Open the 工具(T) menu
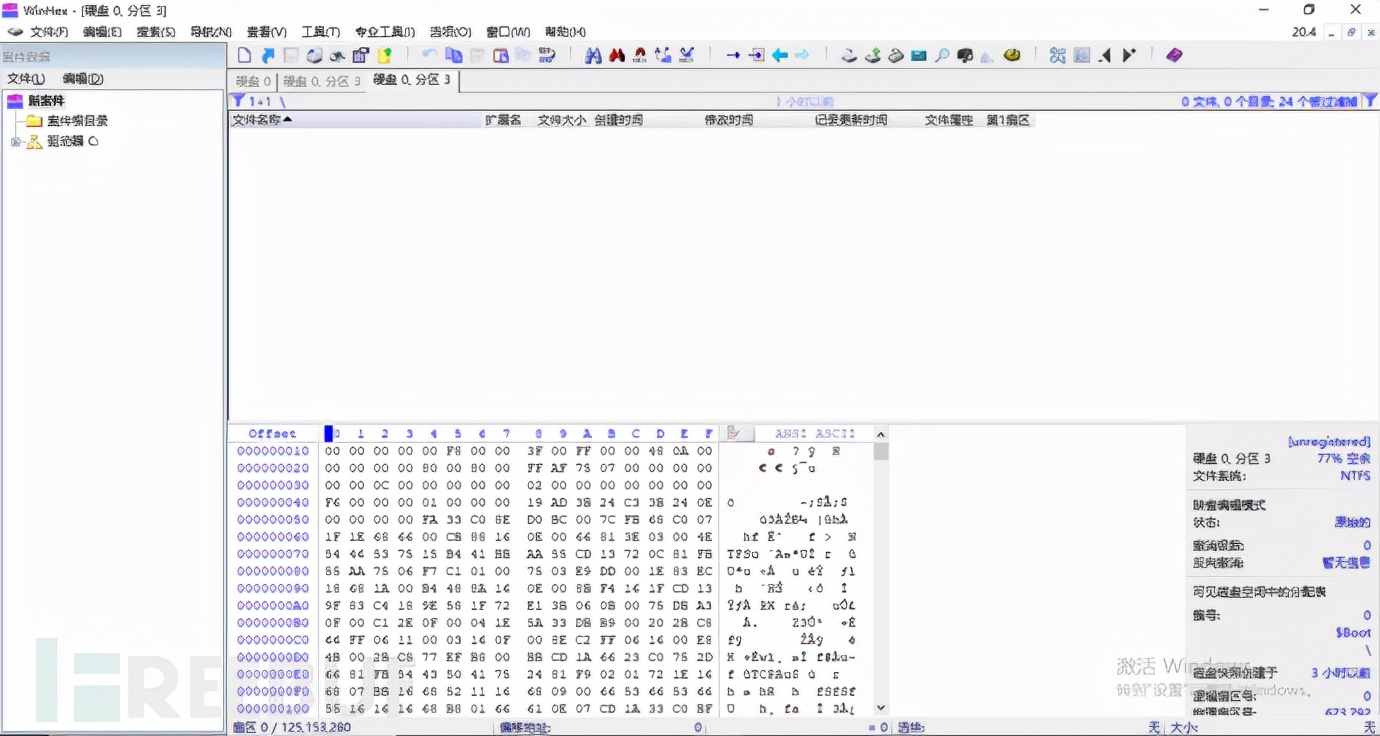Image resolution: width=1380 pixels, height=736 pixels. (320, 31)
